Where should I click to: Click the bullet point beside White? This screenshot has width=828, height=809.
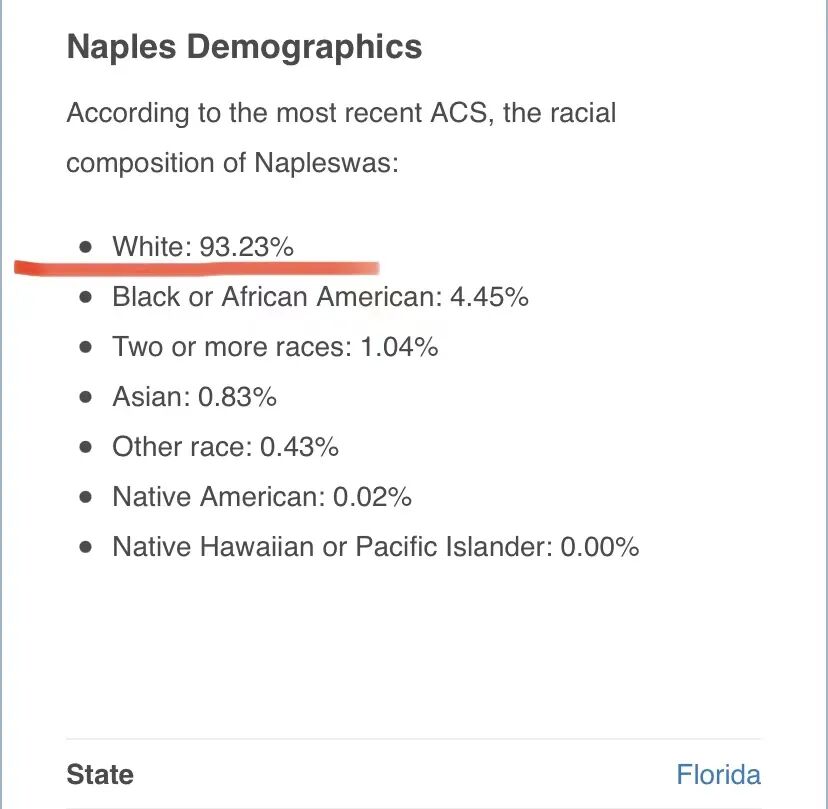click(x=86, y=247)
